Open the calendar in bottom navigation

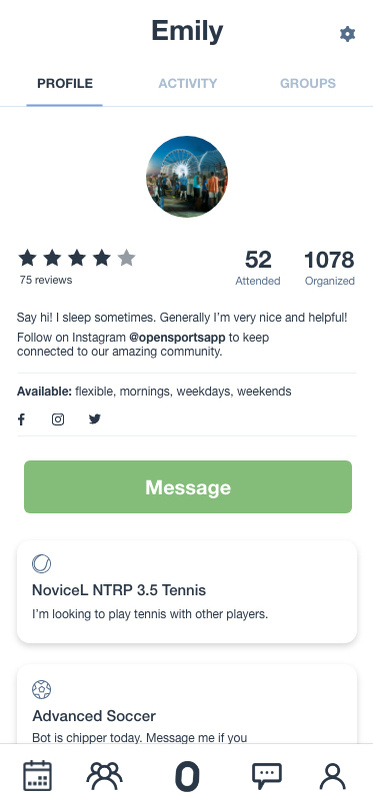37,776
